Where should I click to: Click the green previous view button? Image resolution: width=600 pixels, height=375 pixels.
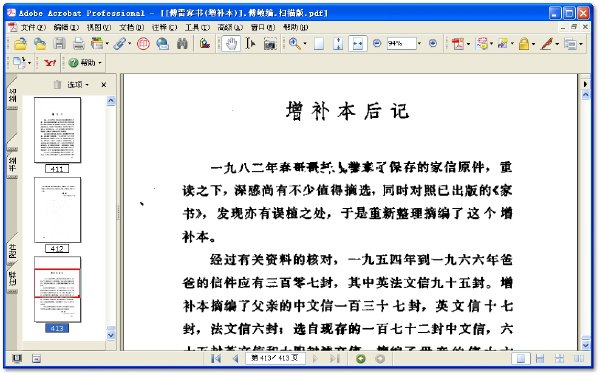(x=360, y=359)
